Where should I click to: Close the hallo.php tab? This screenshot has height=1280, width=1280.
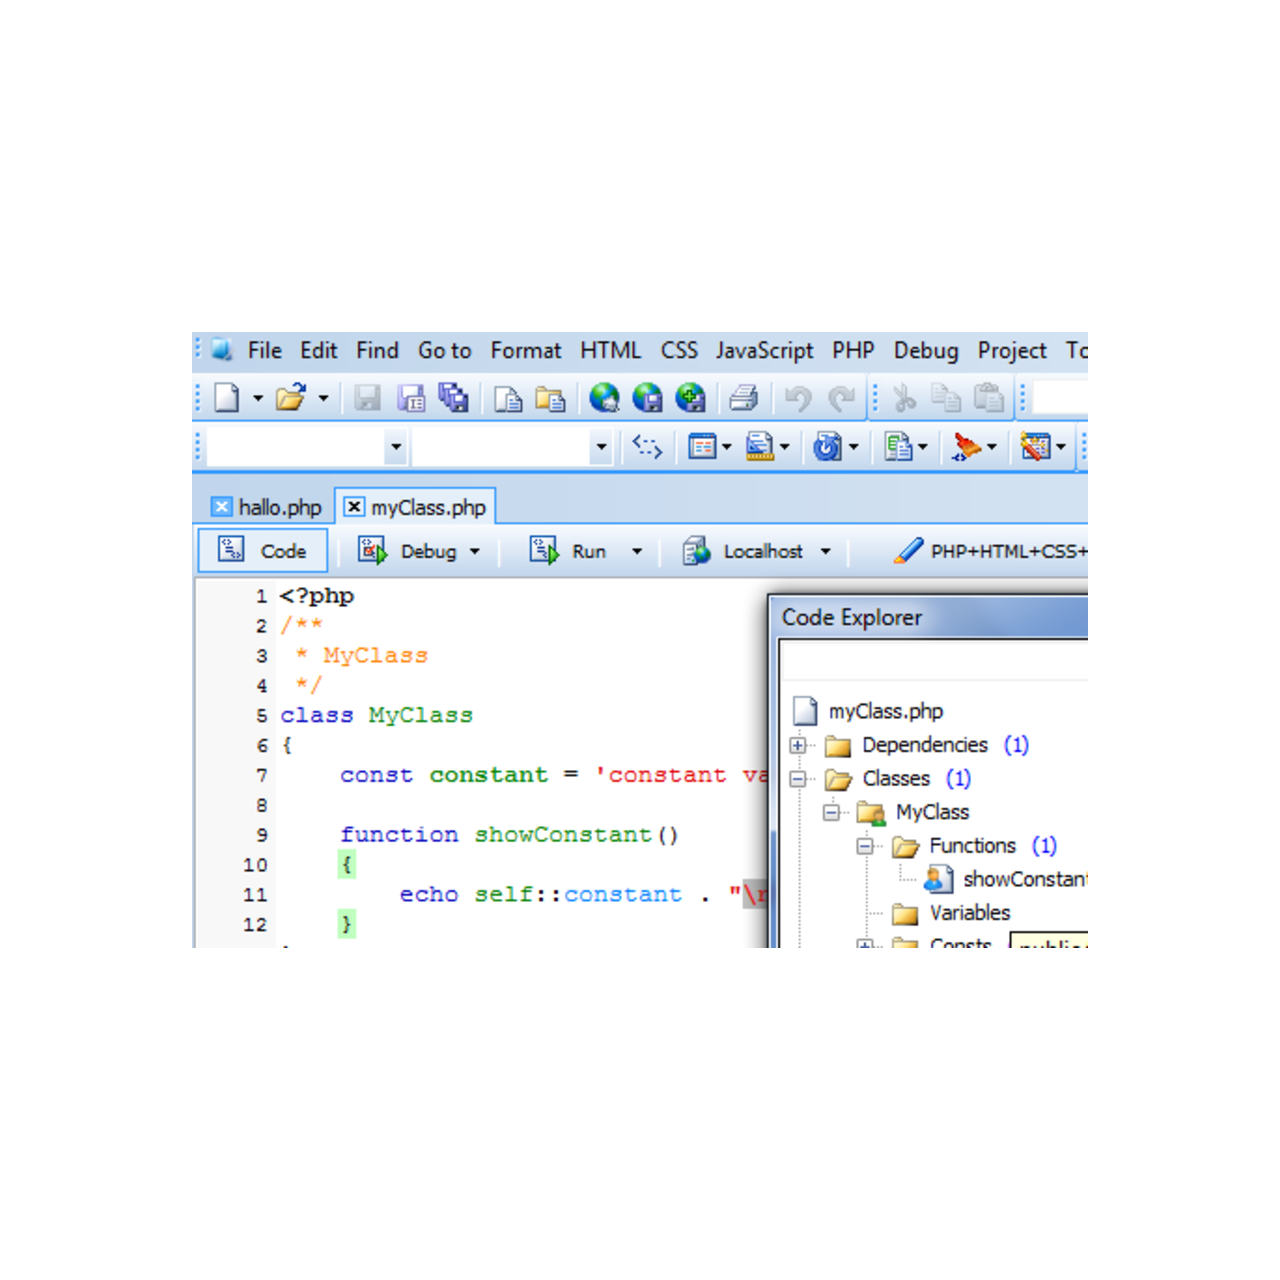(x=222, y=507)
